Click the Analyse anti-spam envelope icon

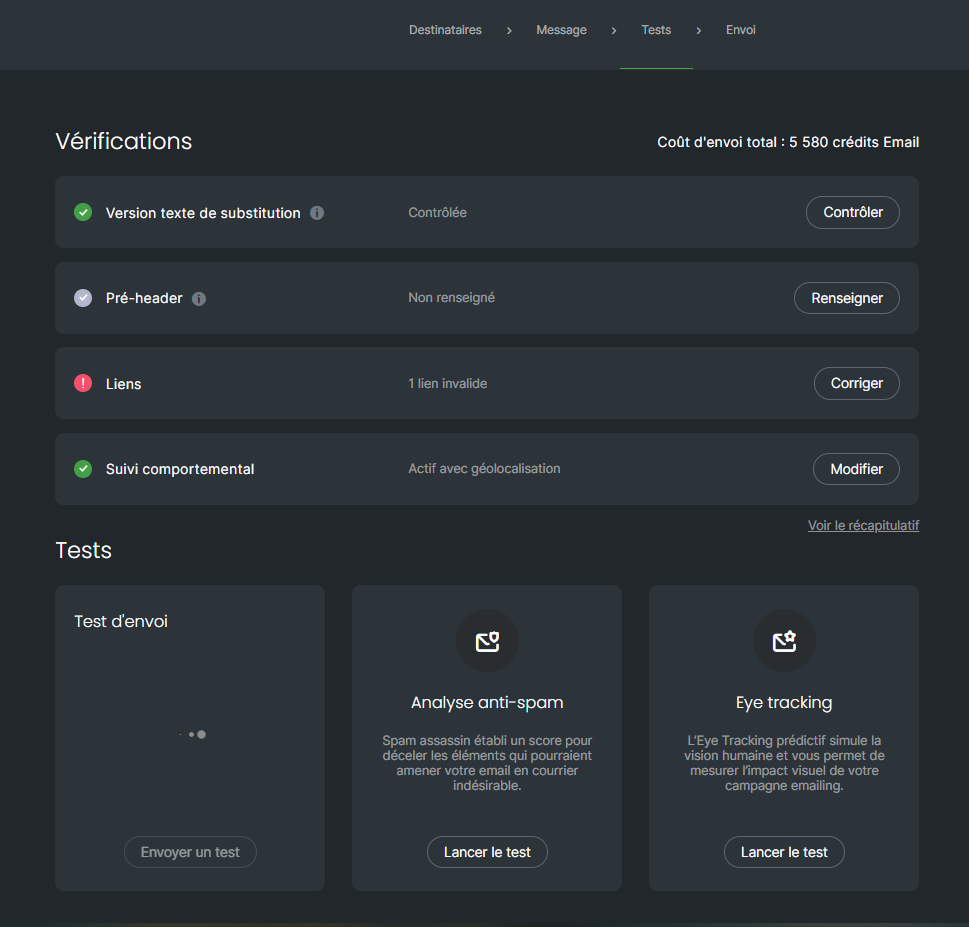tap(487, 641)
